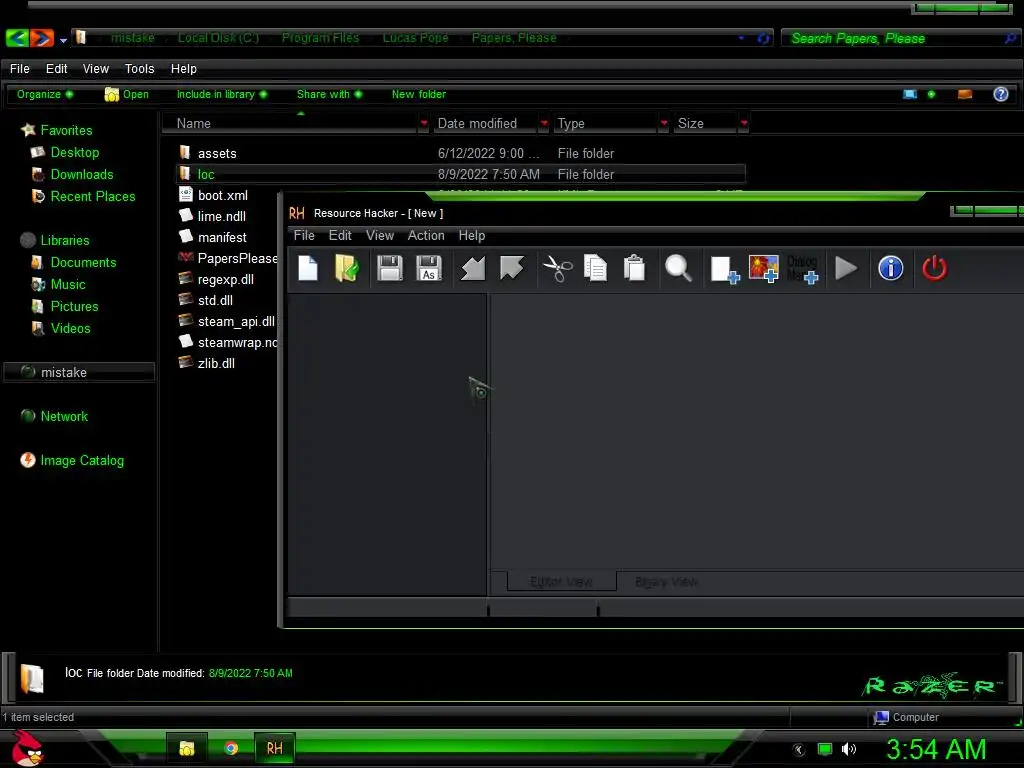Viewport: 1024px width, 768px height.
Task: Click the Open button in Explorer toolbar
Action: (x=127, y=95)
